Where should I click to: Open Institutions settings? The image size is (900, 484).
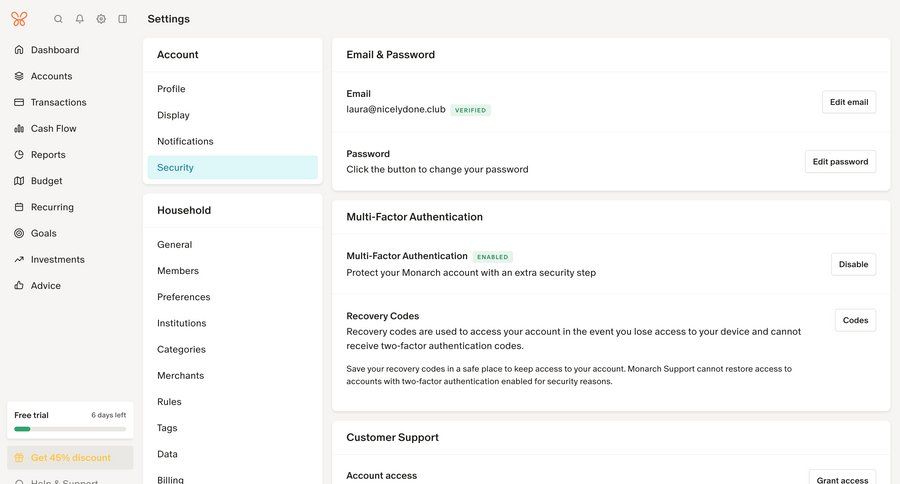[x=232, y=323]
